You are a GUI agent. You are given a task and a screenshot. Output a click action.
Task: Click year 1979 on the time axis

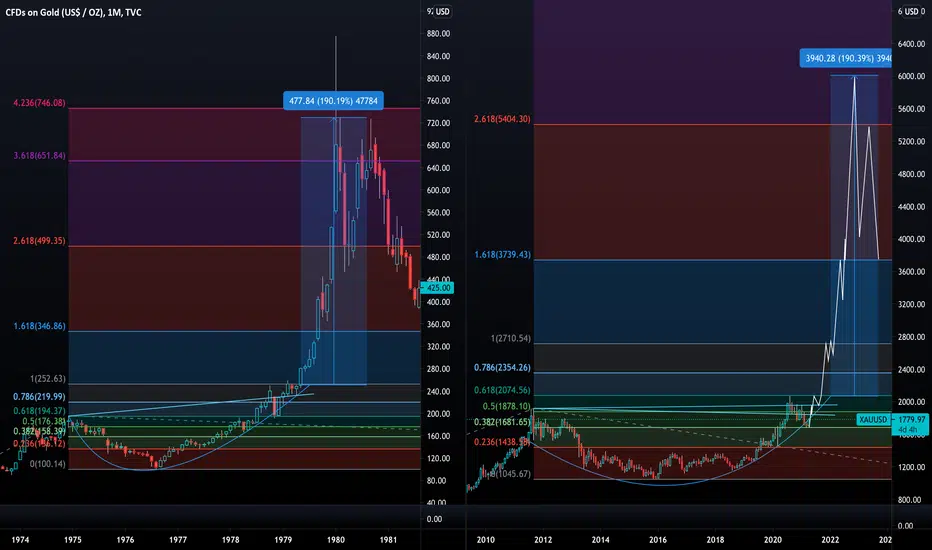pos(283,540)
